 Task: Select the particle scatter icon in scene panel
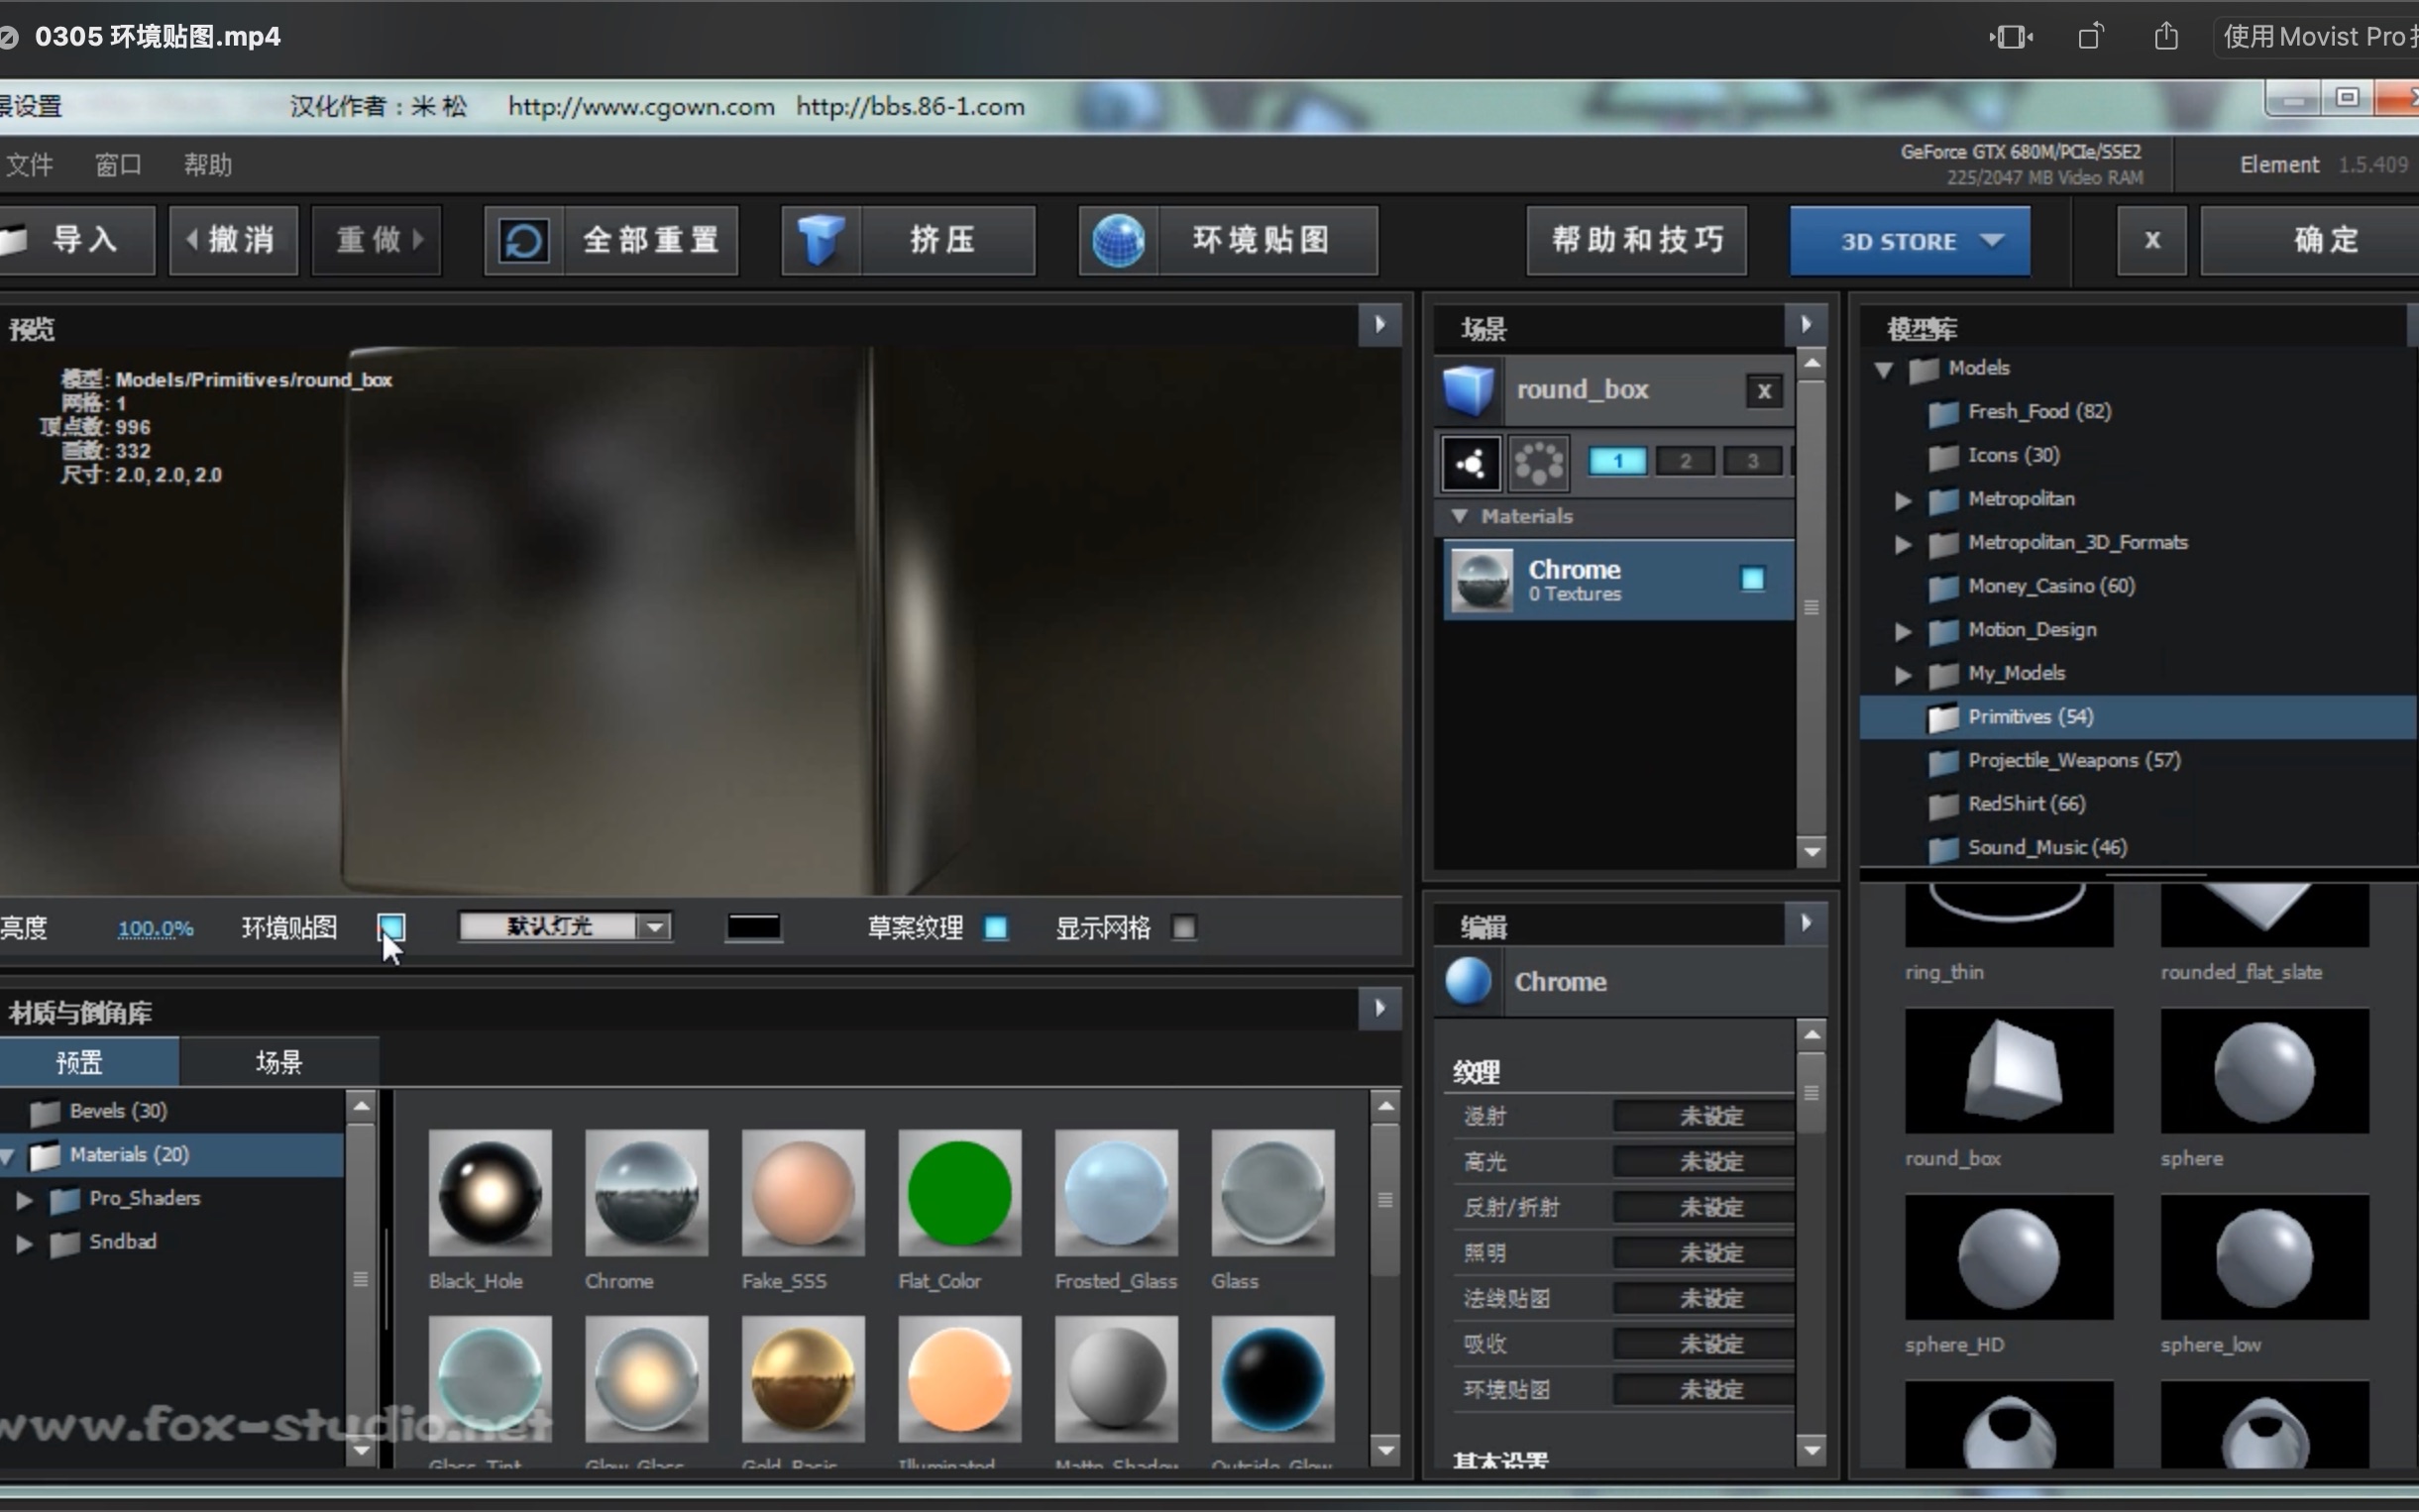coord(1469,461)
